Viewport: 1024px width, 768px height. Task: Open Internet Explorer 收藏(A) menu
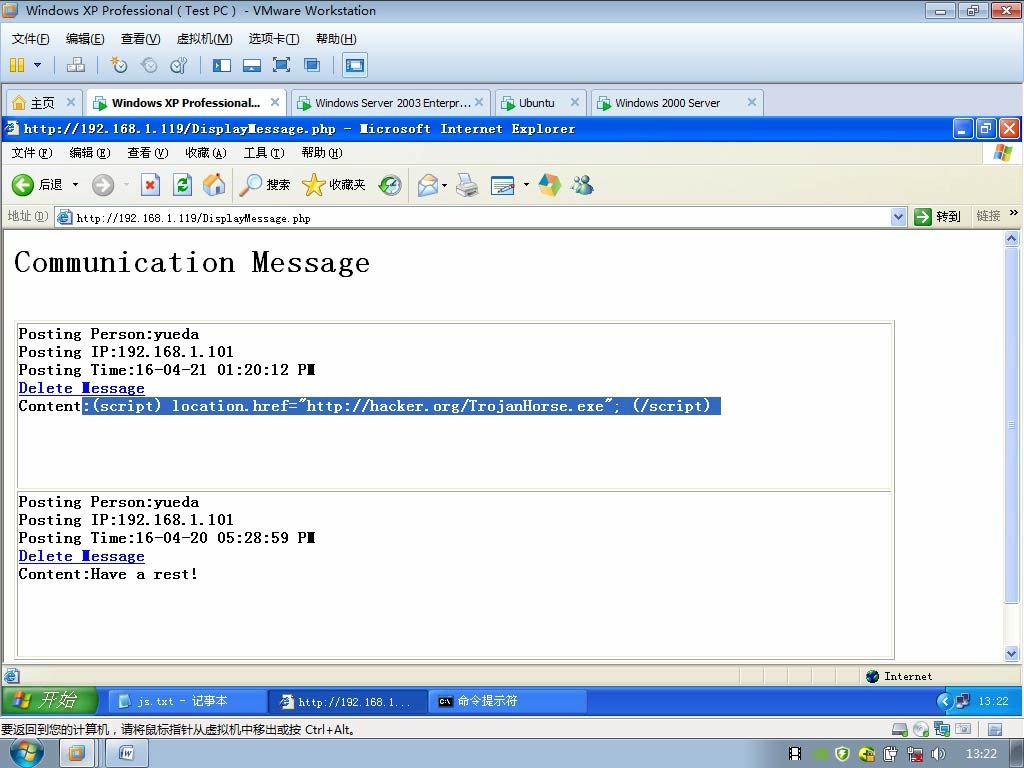tap(206, 153)
